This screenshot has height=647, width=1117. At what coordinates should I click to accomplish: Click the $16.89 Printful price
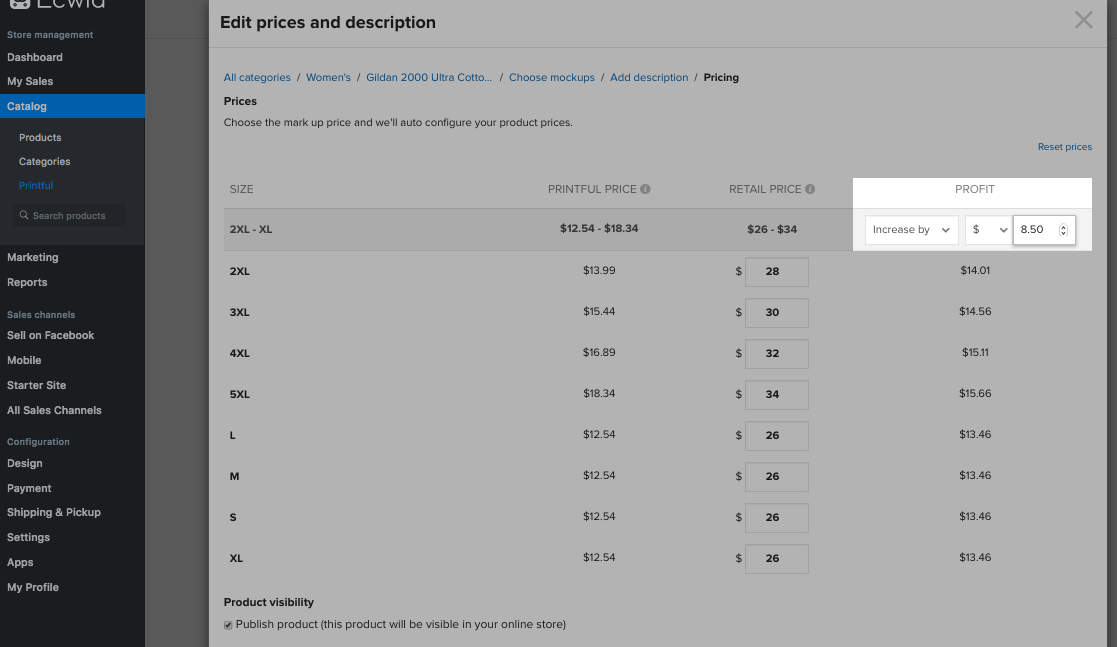[x=599, y=352]
